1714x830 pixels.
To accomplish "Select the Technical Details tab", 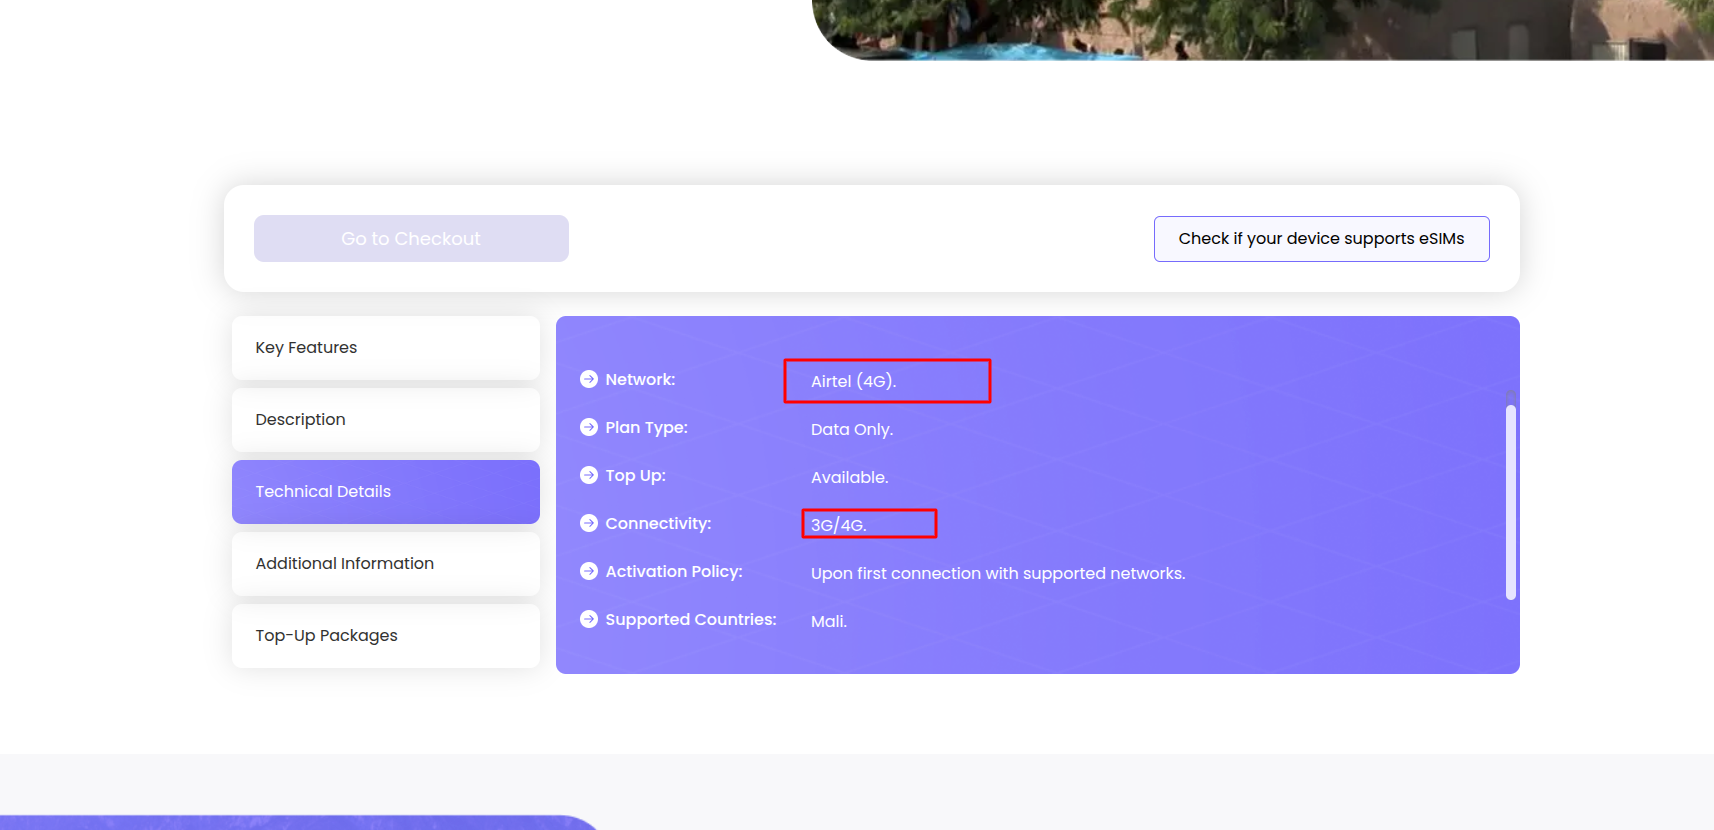I will point(385,492).
